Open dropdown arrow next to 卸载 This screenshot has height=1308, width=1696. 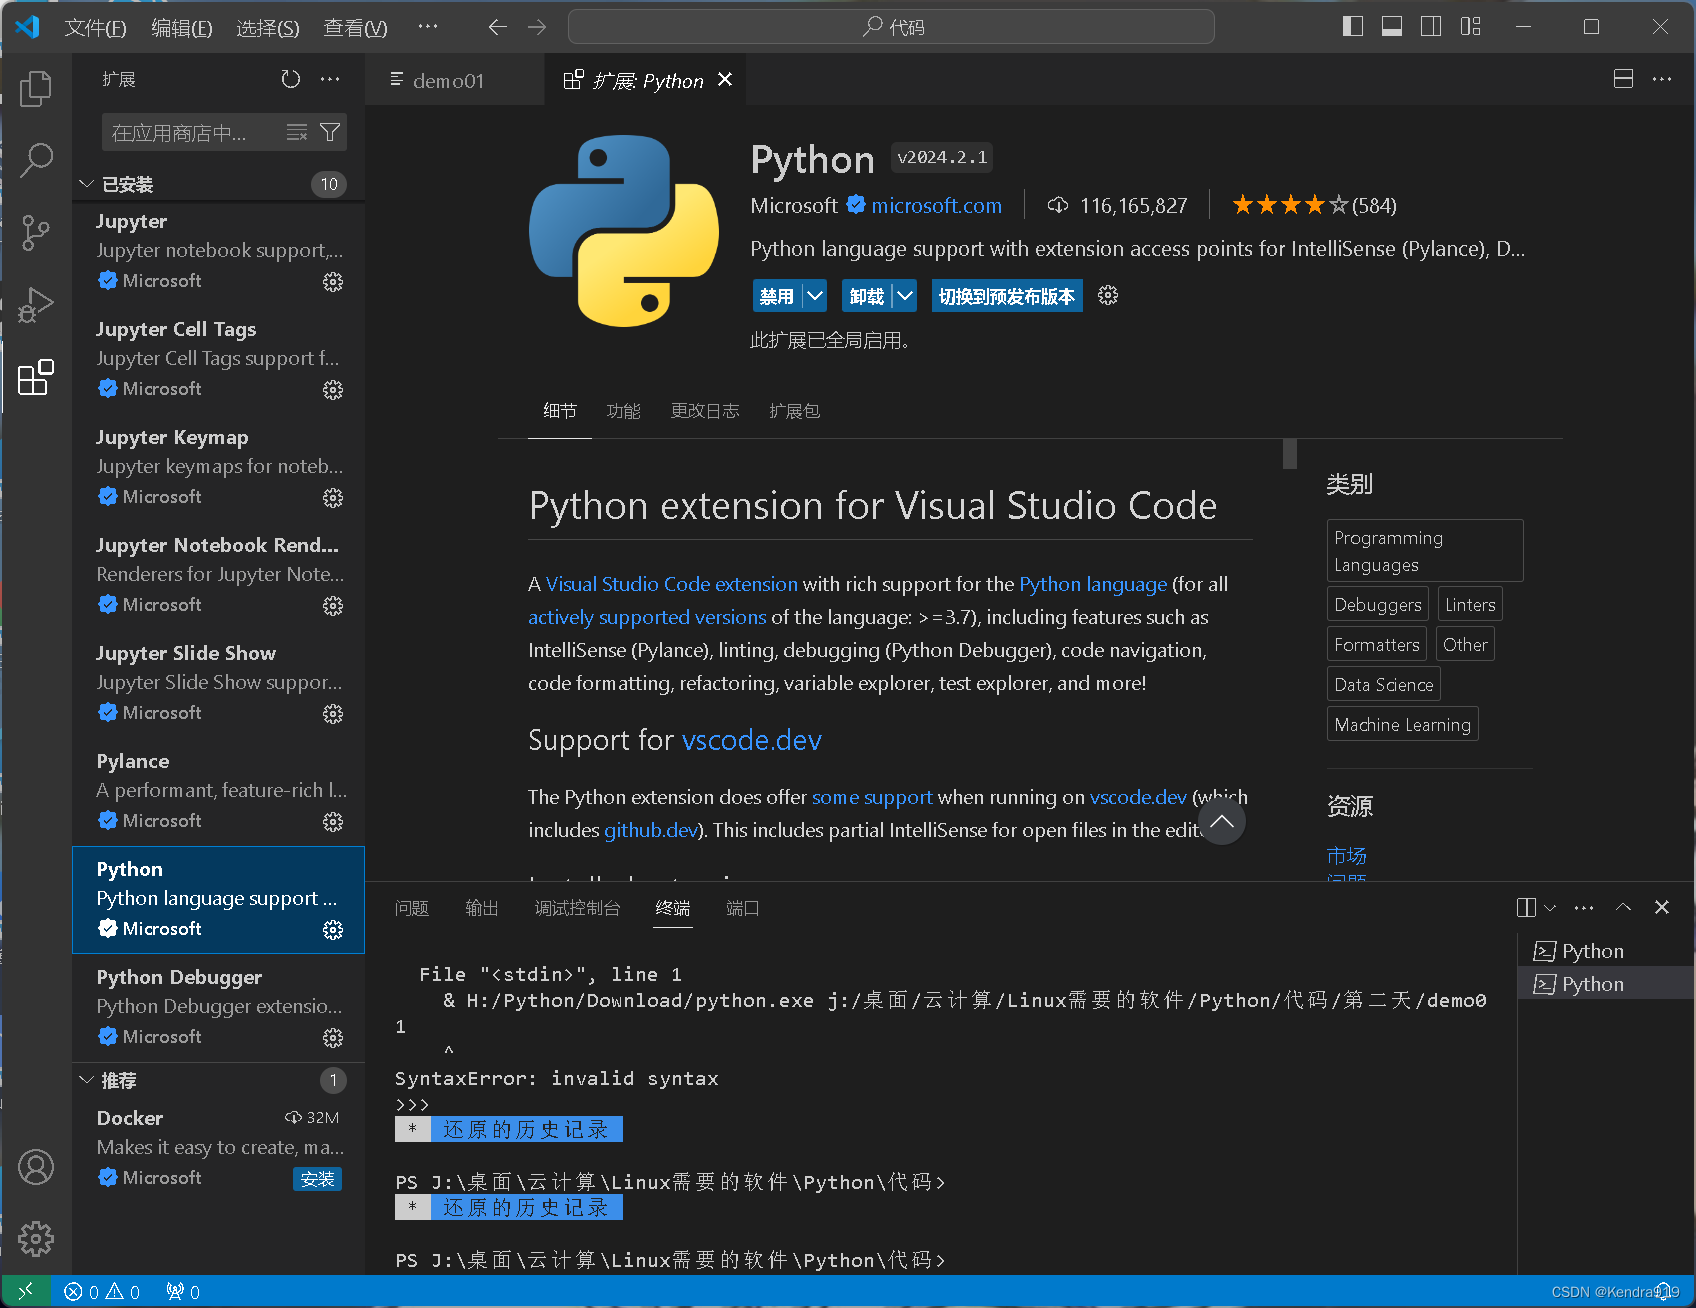905,296
